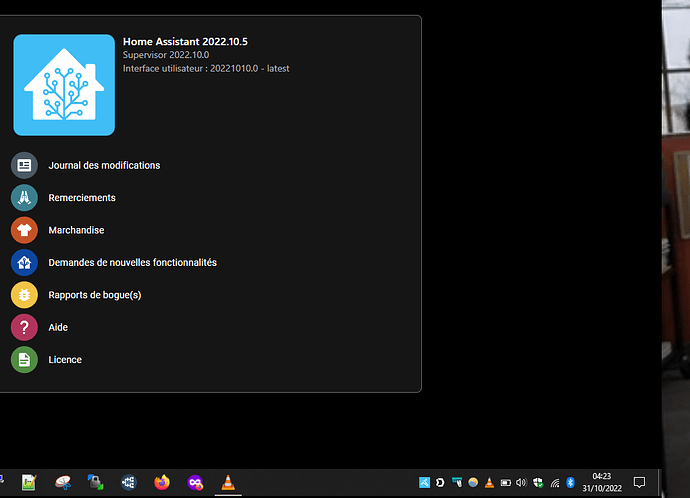Image resolution: width=690 pixels, height=498 pixels.
Task: Click the round orange-blue tray icon
Action: tap(473, 483)
